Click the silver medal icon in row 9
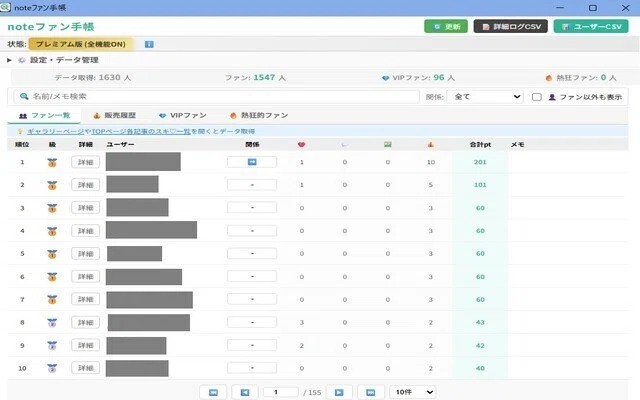The image size is (640, 400). pos(52,346)
